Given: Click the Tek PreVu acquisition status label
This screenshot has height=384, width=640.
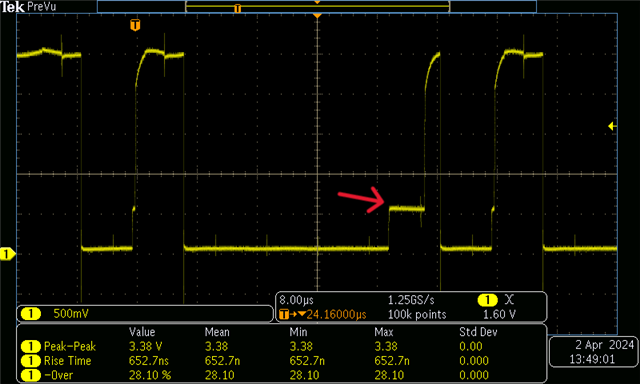Looking at the screenshot, I should pos(28,7).
